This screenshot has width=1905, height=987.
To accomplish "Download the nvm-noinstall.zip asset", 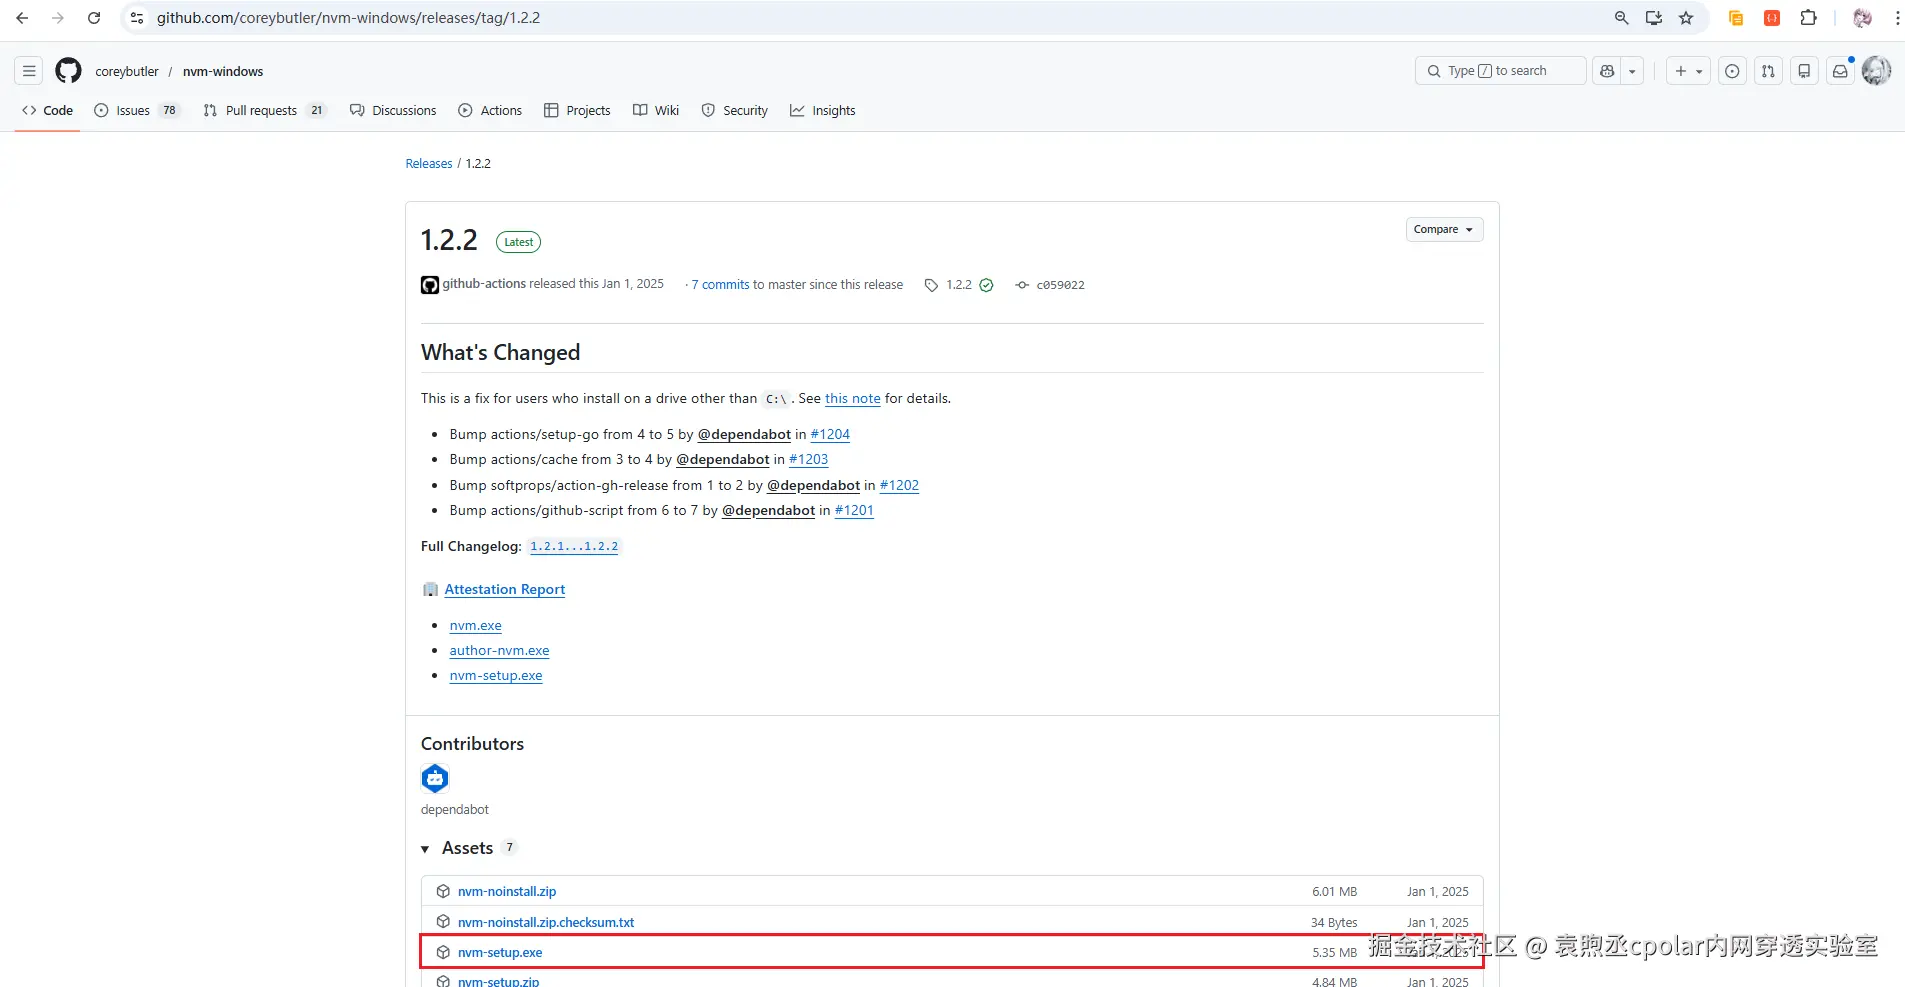I will 507,891.
